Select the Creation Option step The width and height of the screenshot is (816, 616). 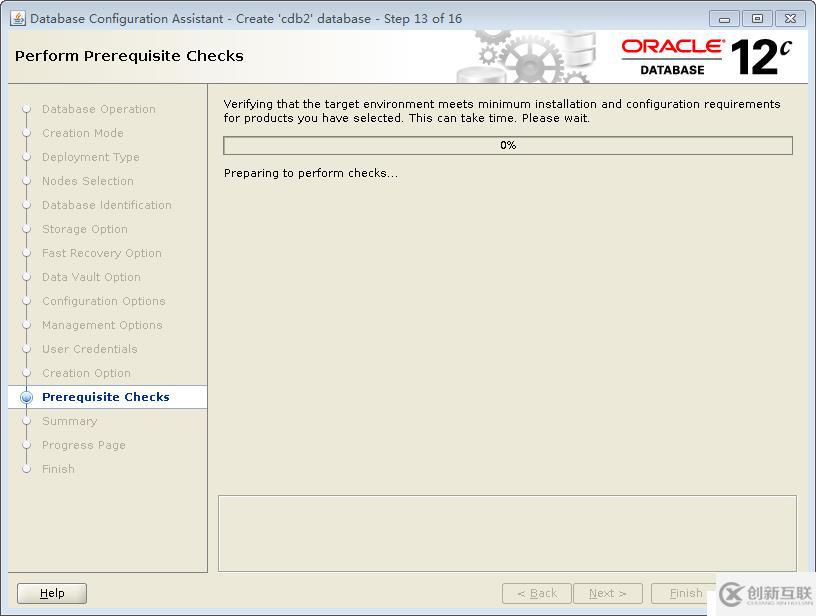pyautogui.click(x=86, y=373)
